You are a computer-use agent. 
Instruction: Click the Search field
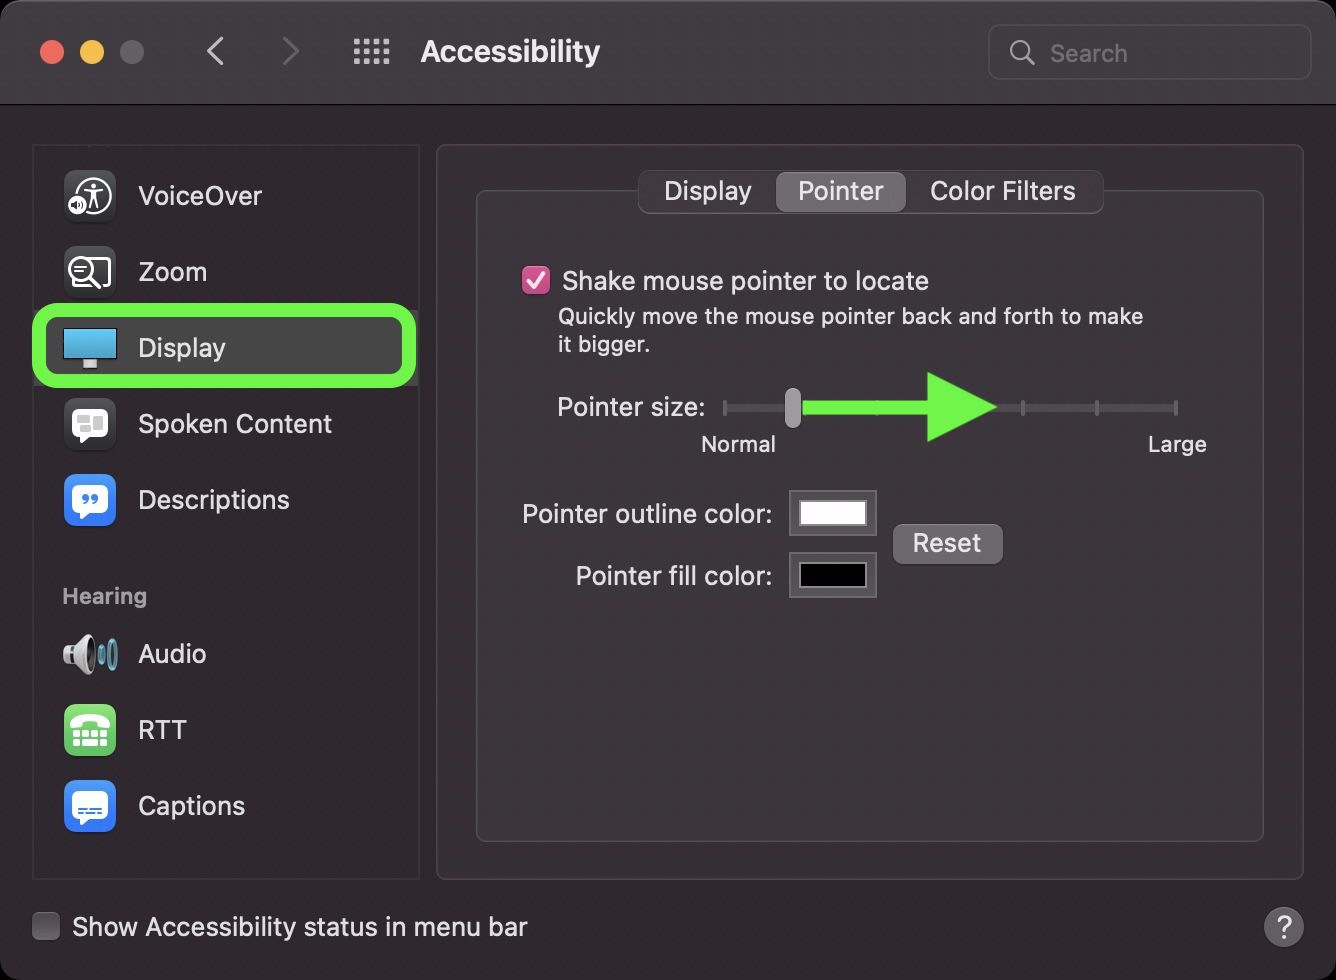pyautogui.click(x=1150, y=53)
